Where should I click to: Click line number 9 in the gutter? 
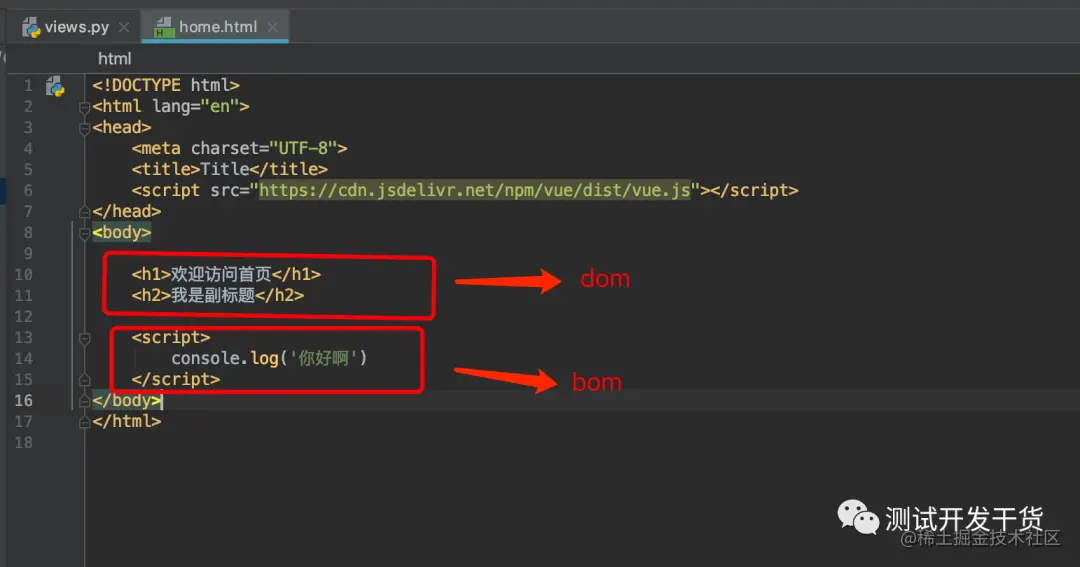click(28, 254)
